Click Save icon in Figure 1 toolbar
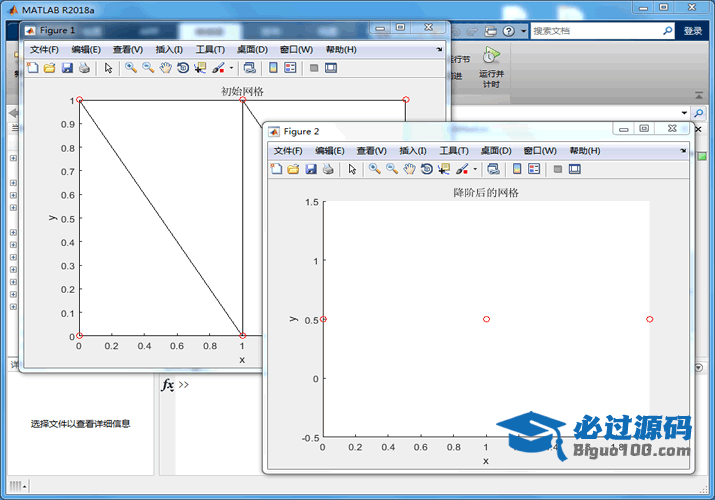 67,68
